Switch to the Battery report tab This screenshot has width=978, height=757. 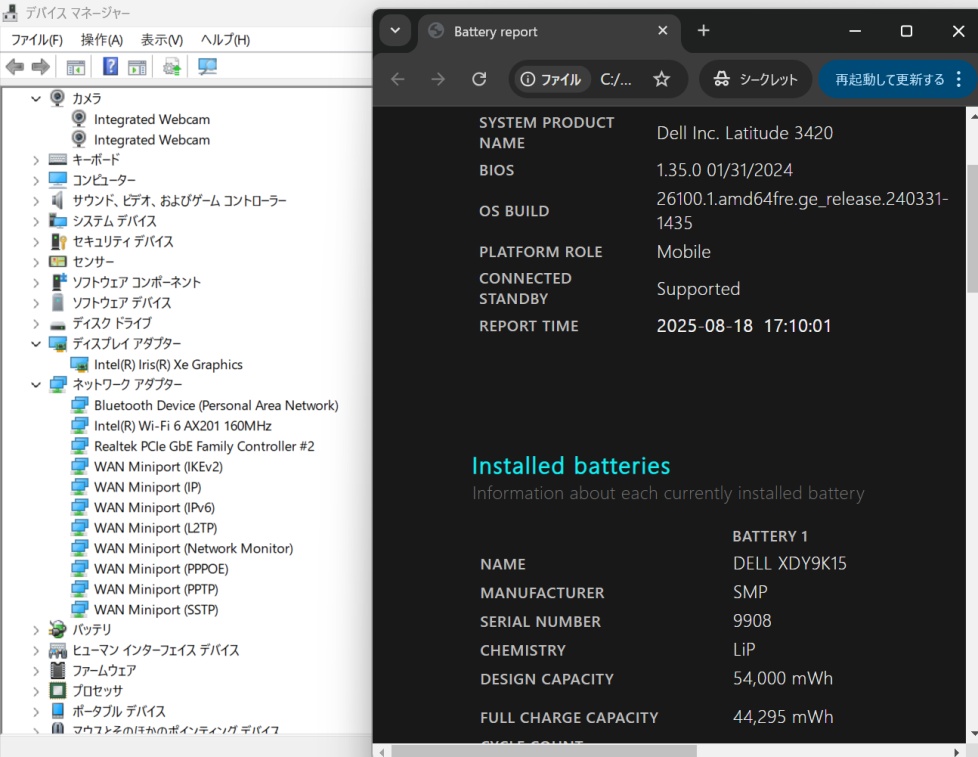coord(549,32)
